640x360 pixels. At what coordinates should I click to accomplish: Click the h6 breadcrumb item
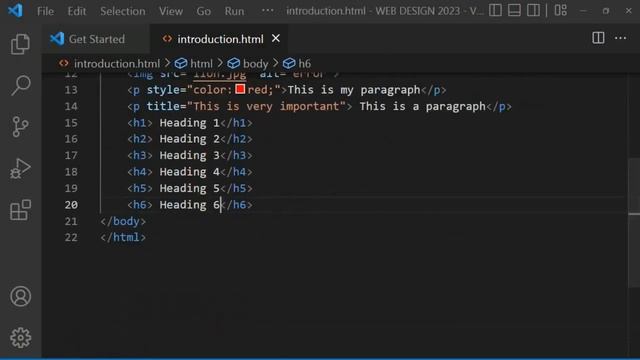pos(304,64)
